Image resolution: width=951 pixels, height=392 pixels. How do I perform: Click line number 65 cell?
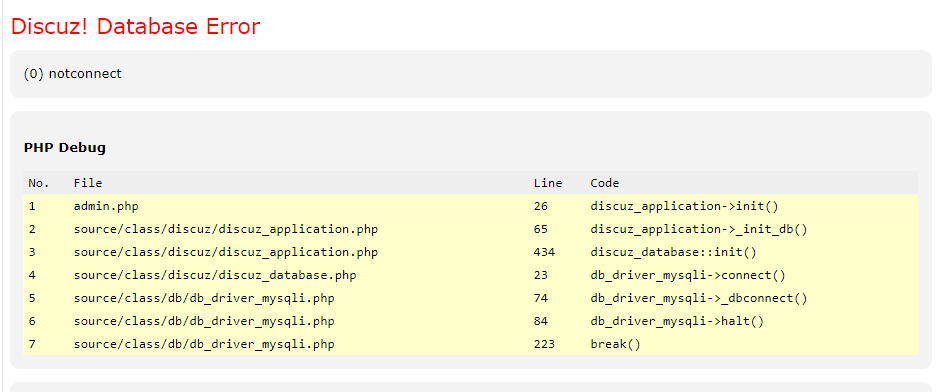pos(540,229)
